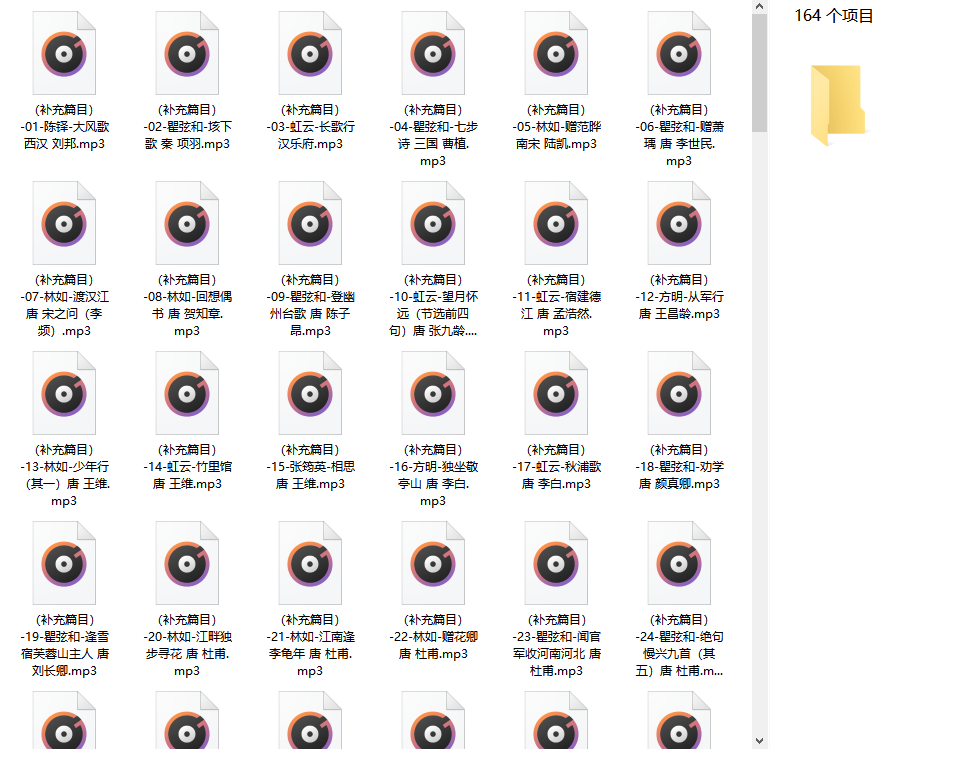The image size is (956, 763).
Task: Select the 14-虹云-竹里馆 mp3 file icon
Action: point(187,393)
